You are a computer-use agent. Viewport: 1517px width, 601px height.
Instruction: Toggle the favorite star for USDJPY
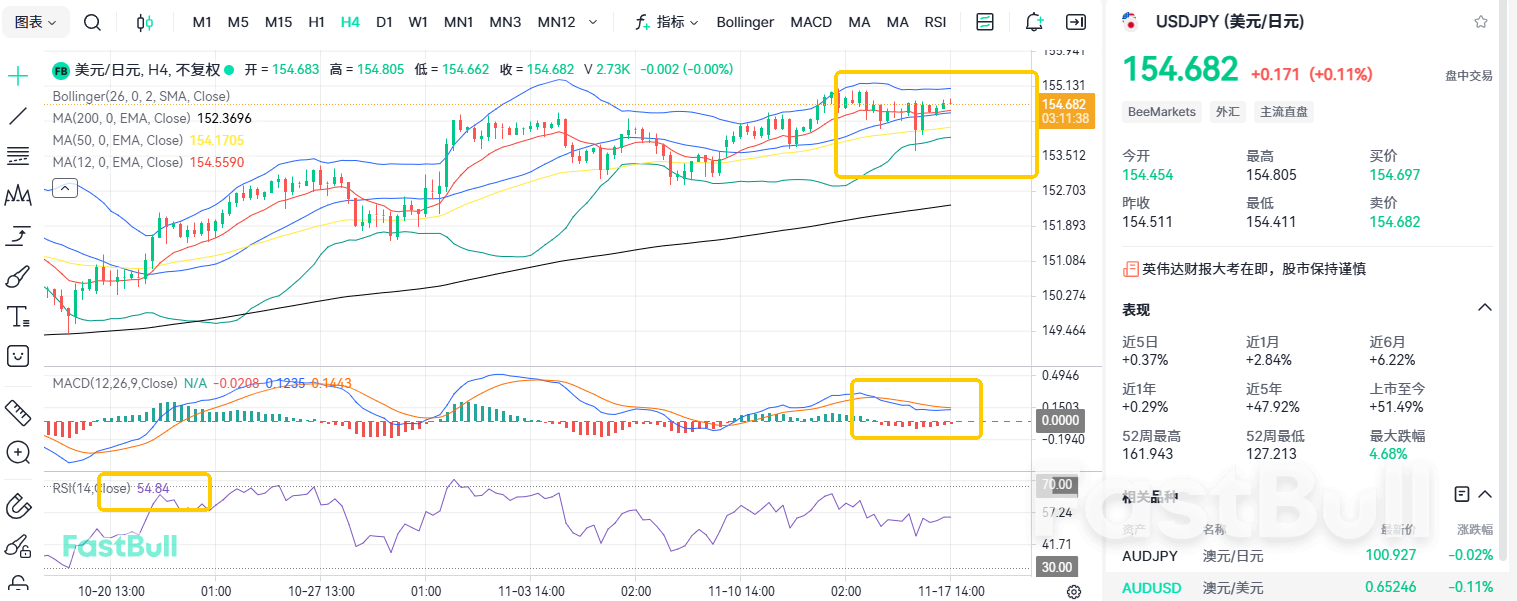[x=1479, y=21]
